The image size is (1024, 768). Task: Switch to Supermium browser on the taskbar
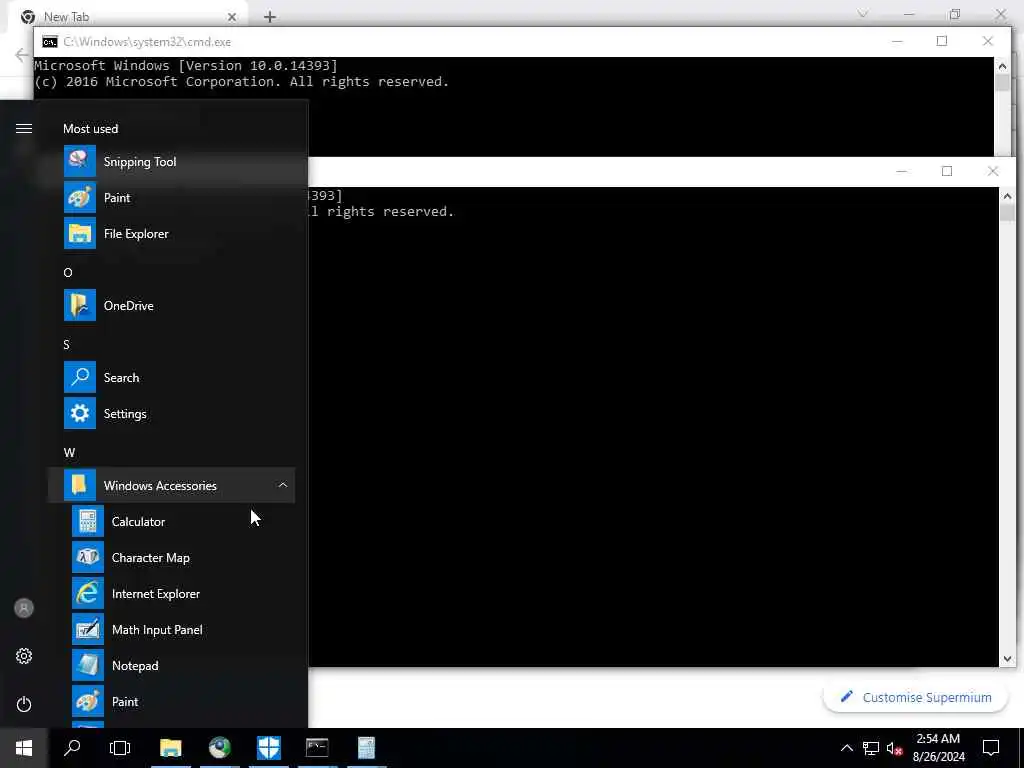[219, 748]
